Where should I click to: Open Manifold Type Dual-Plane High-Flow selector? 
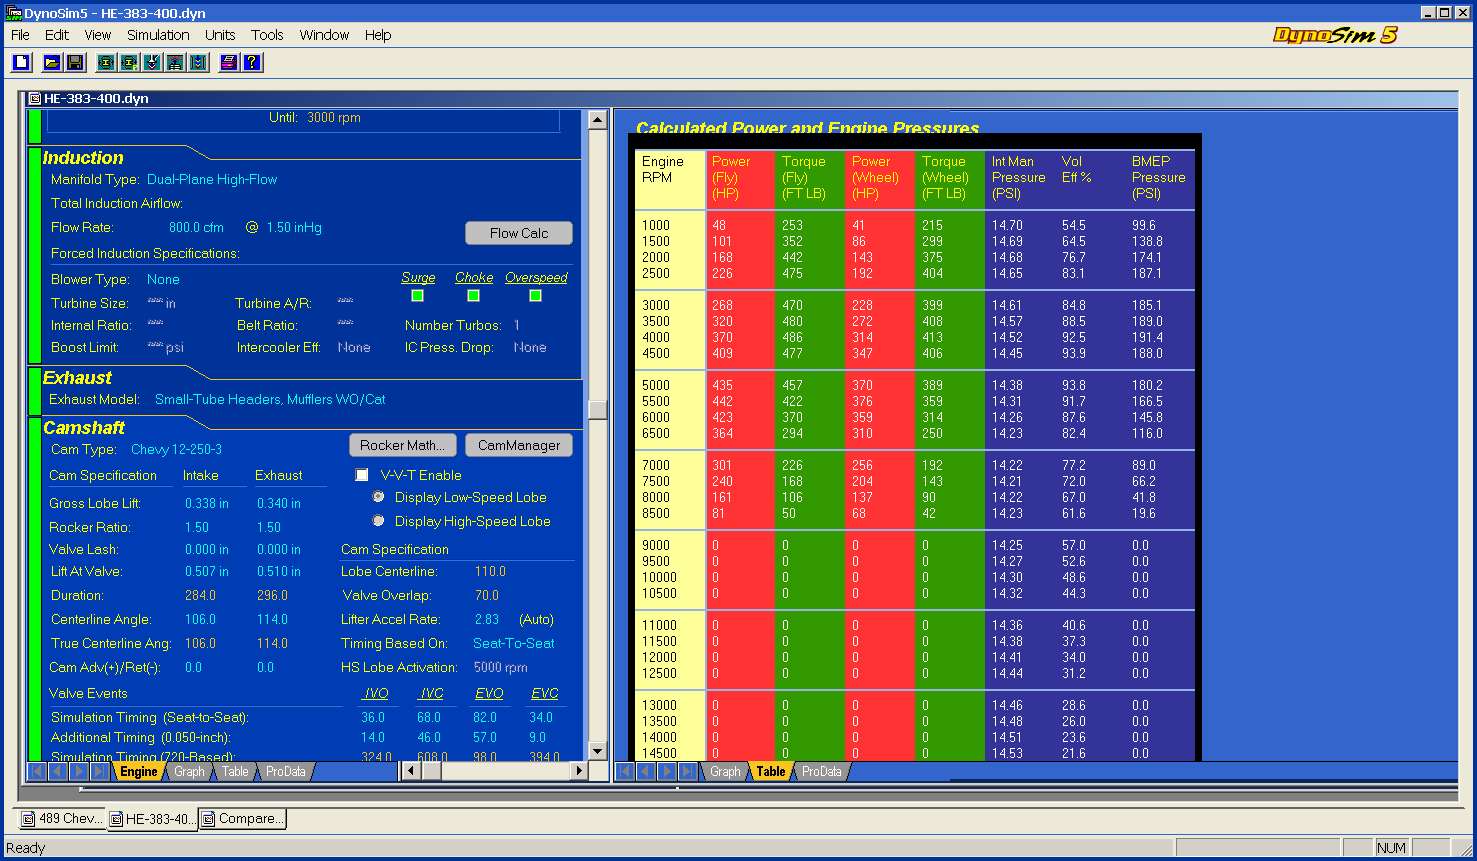click(212, 179)
